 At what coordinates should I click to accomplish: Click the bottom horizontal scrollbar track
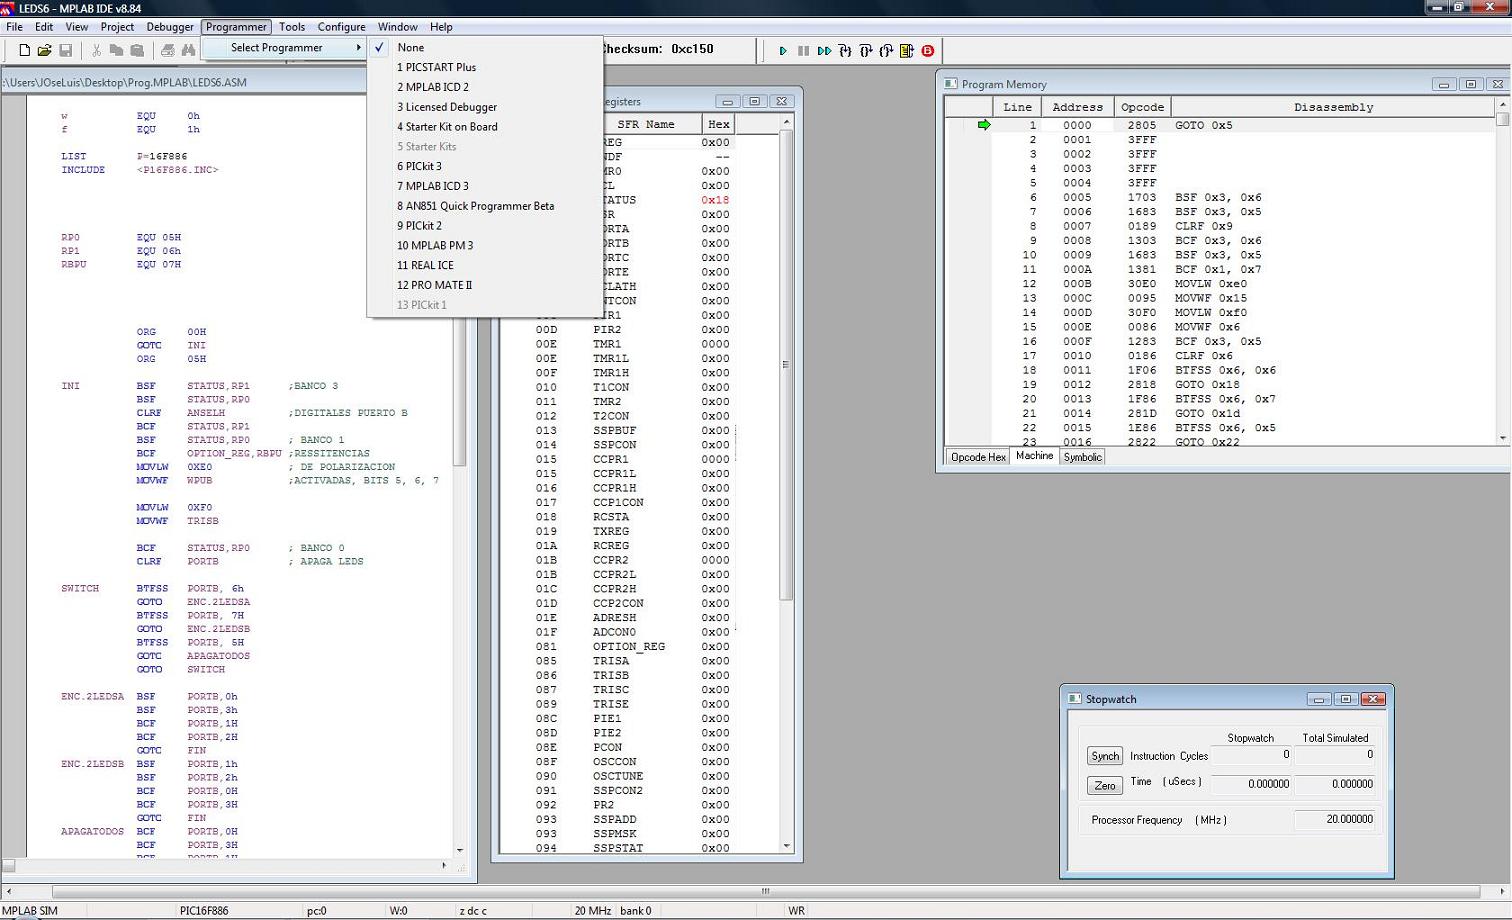click(765, 891)
